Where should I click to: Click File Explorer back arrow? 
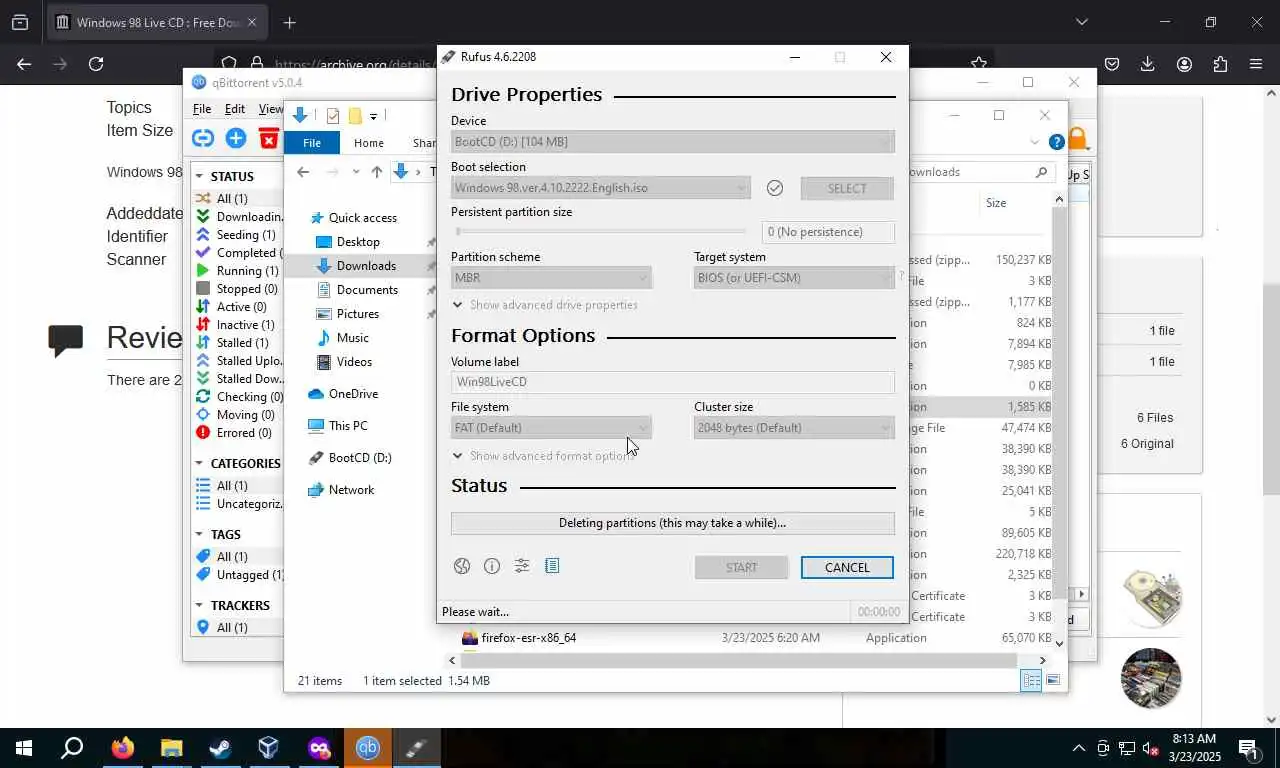[303, 172]
